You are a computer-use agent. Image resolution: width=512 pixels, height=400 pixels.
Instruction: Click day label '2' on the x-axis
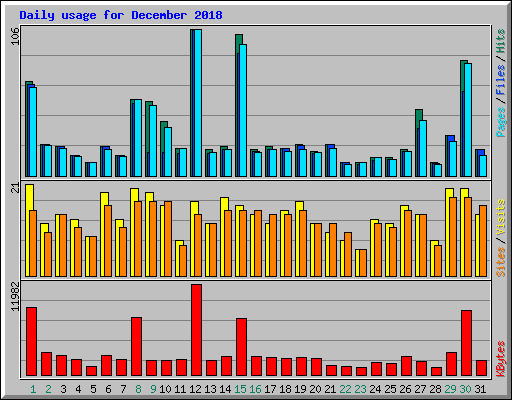[48, 389]
